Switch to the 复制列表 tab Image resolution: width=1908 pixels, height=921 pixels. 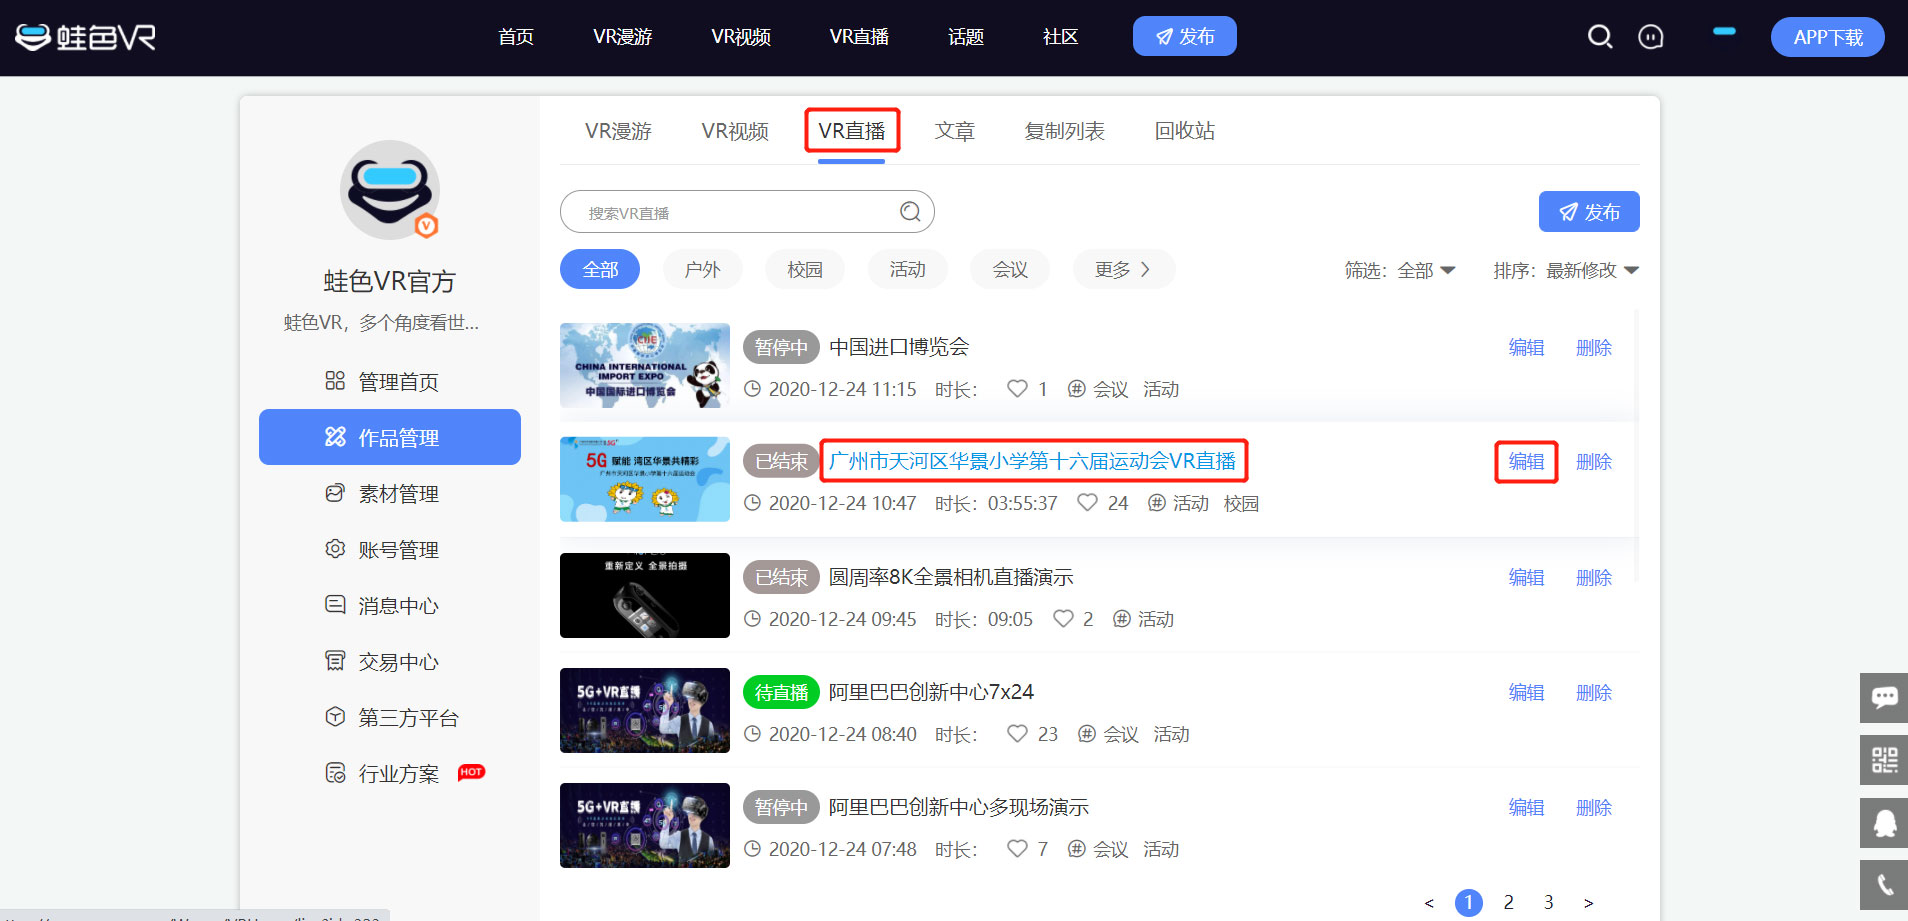click(1065, 131)
